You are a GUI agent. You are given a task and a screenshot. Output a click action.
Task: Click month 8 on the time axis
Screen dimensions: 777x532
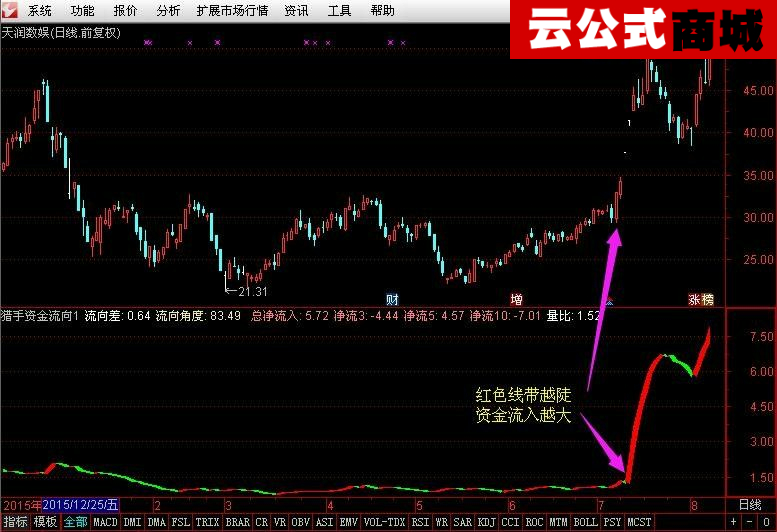pyautogui.click(x=694, y=506)
